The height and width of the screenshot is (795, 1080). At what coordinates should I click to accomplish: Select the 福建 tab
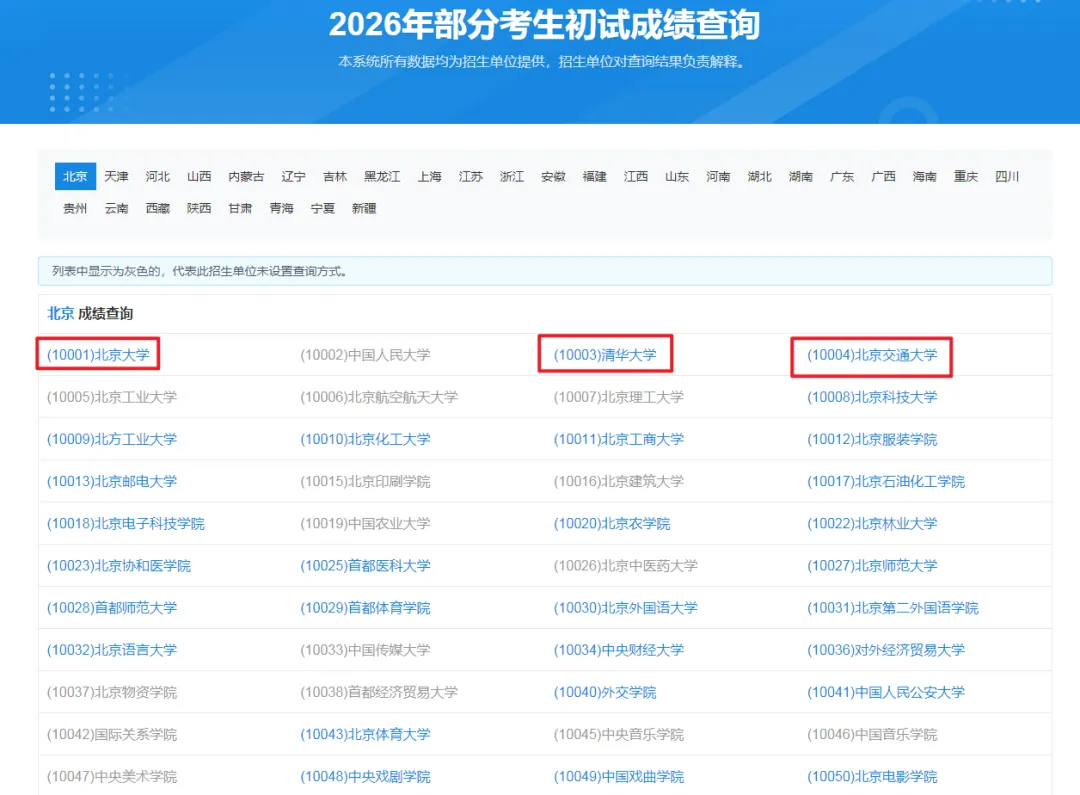coord(594,176)
